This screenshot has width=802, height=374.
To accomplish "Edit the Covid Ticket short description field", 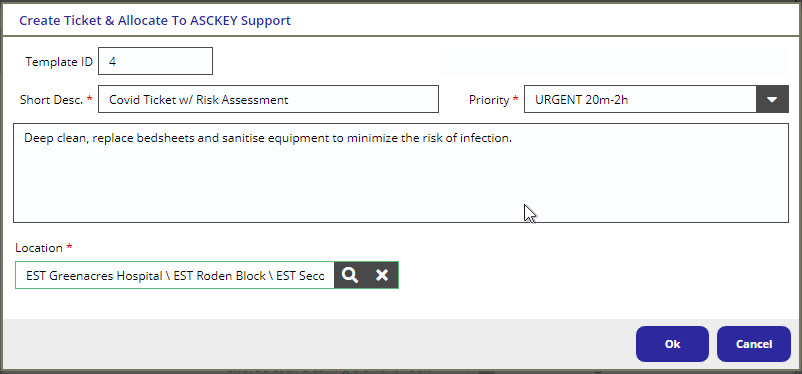I will coord(269,99).
